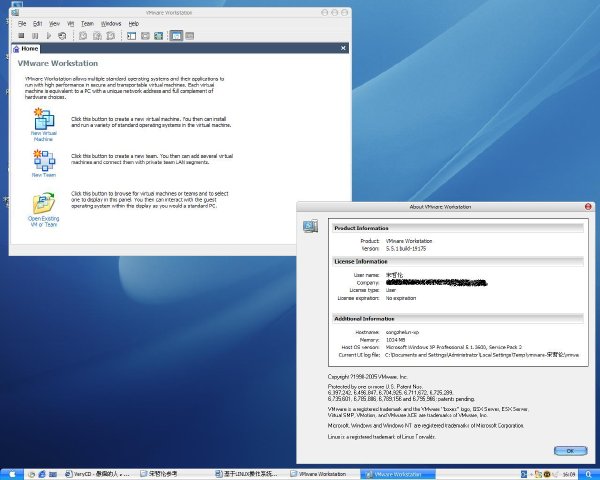Viewport: 600px width, 480px height.
Task: Click the New Virtual Machine icon
Action: click(44, 119)
